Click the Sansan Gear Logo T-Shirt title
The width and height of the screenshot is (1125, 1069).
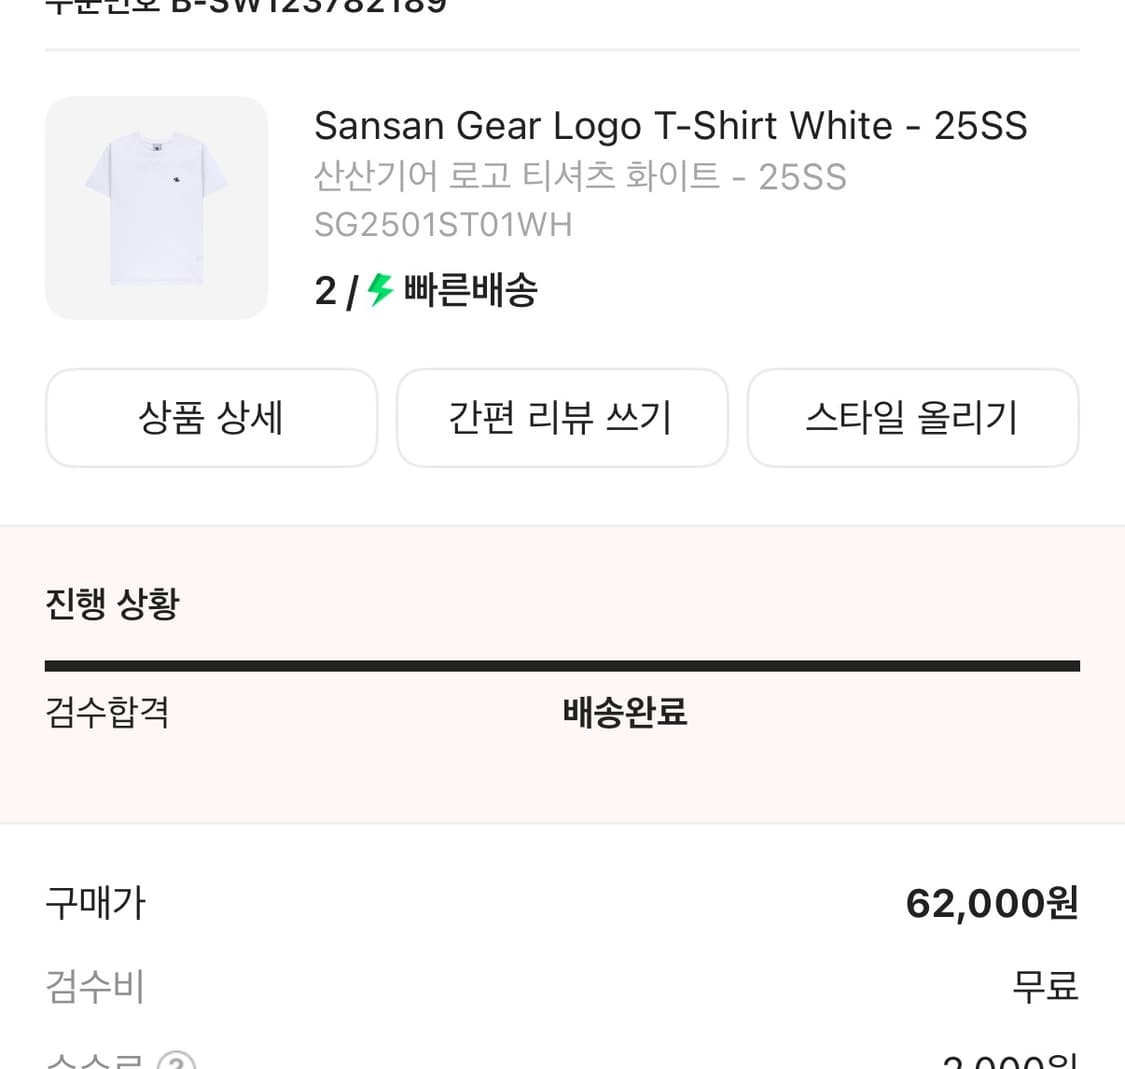[670, 126]
